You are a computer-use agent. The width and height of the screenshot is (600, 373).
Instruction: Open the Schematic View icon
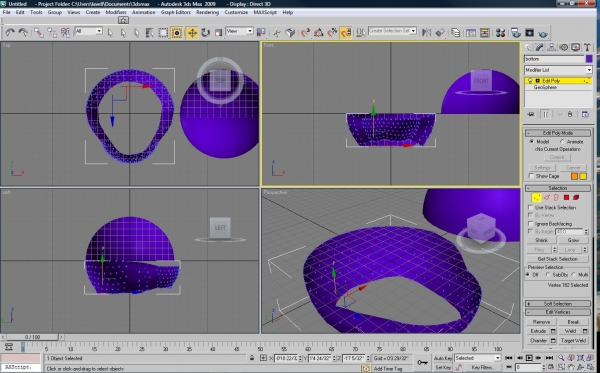484,33
